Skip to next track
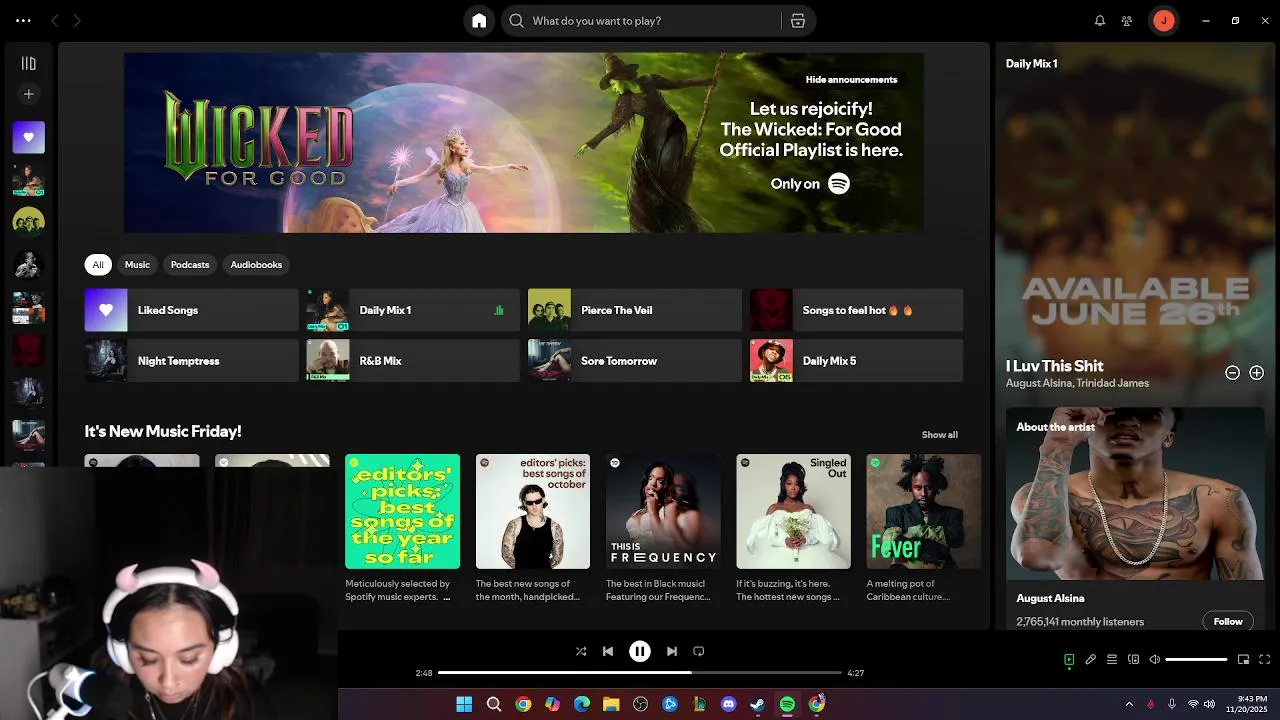The height and width of the screenshot is (720, 1280). pos(672,651)
